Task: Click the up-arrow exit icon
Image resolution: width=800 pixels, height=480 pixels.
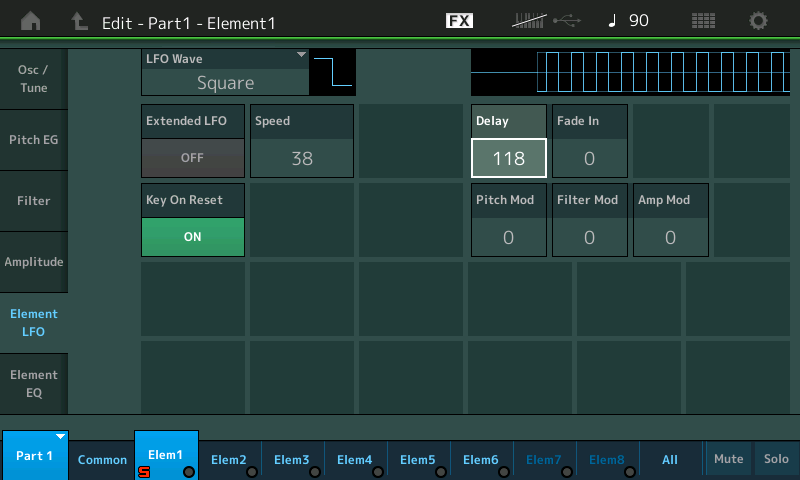Action: pyautogui.click(x=79, y=21)
